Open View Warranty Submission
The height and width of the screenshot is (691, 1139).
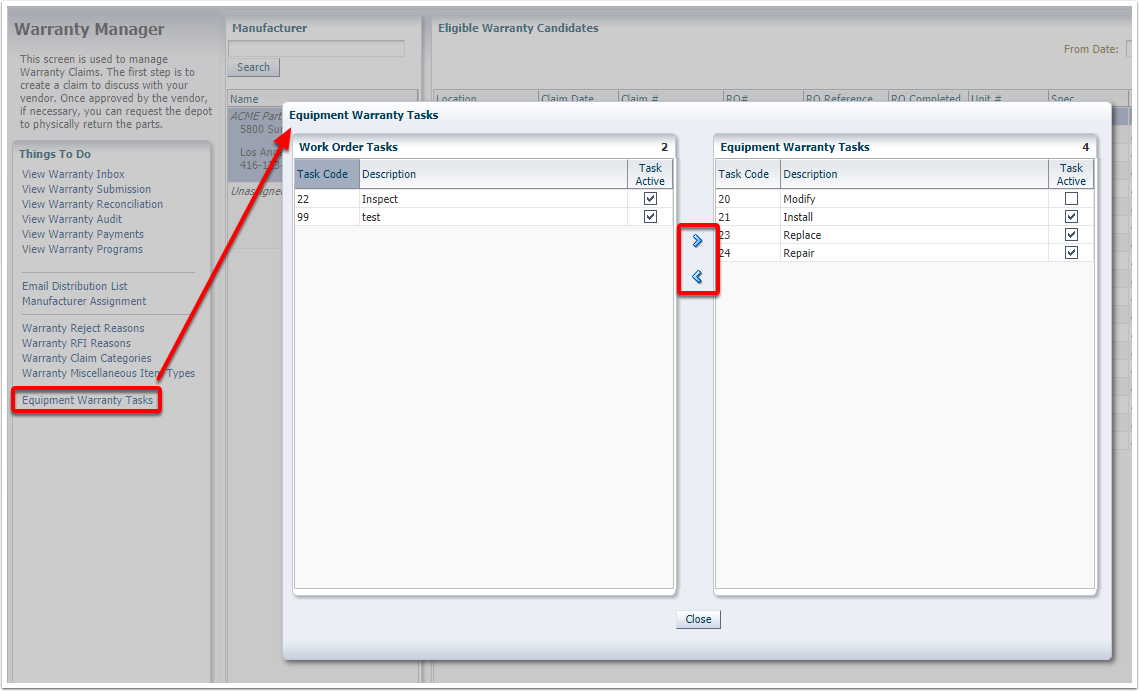[x=86, y=189]
